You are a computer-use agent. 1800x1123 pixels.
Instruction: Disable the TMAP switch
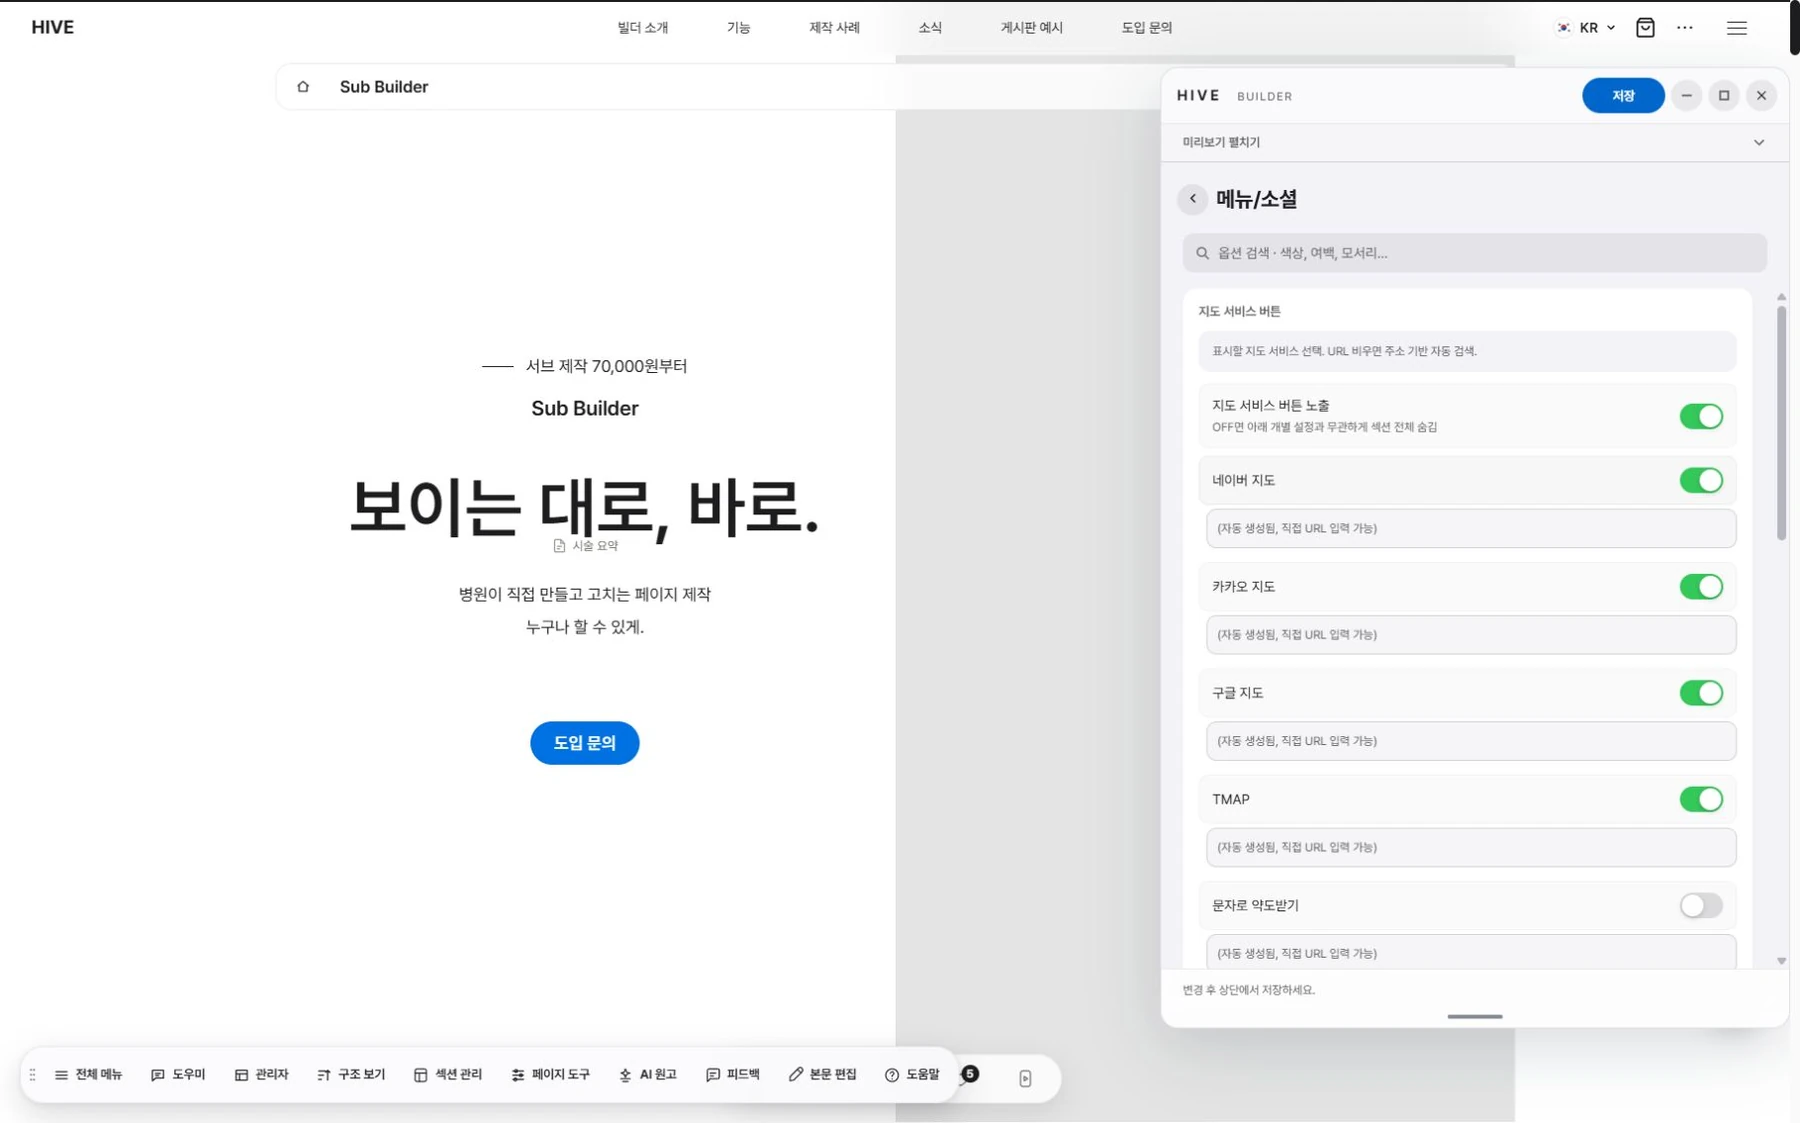[1701, 799]
